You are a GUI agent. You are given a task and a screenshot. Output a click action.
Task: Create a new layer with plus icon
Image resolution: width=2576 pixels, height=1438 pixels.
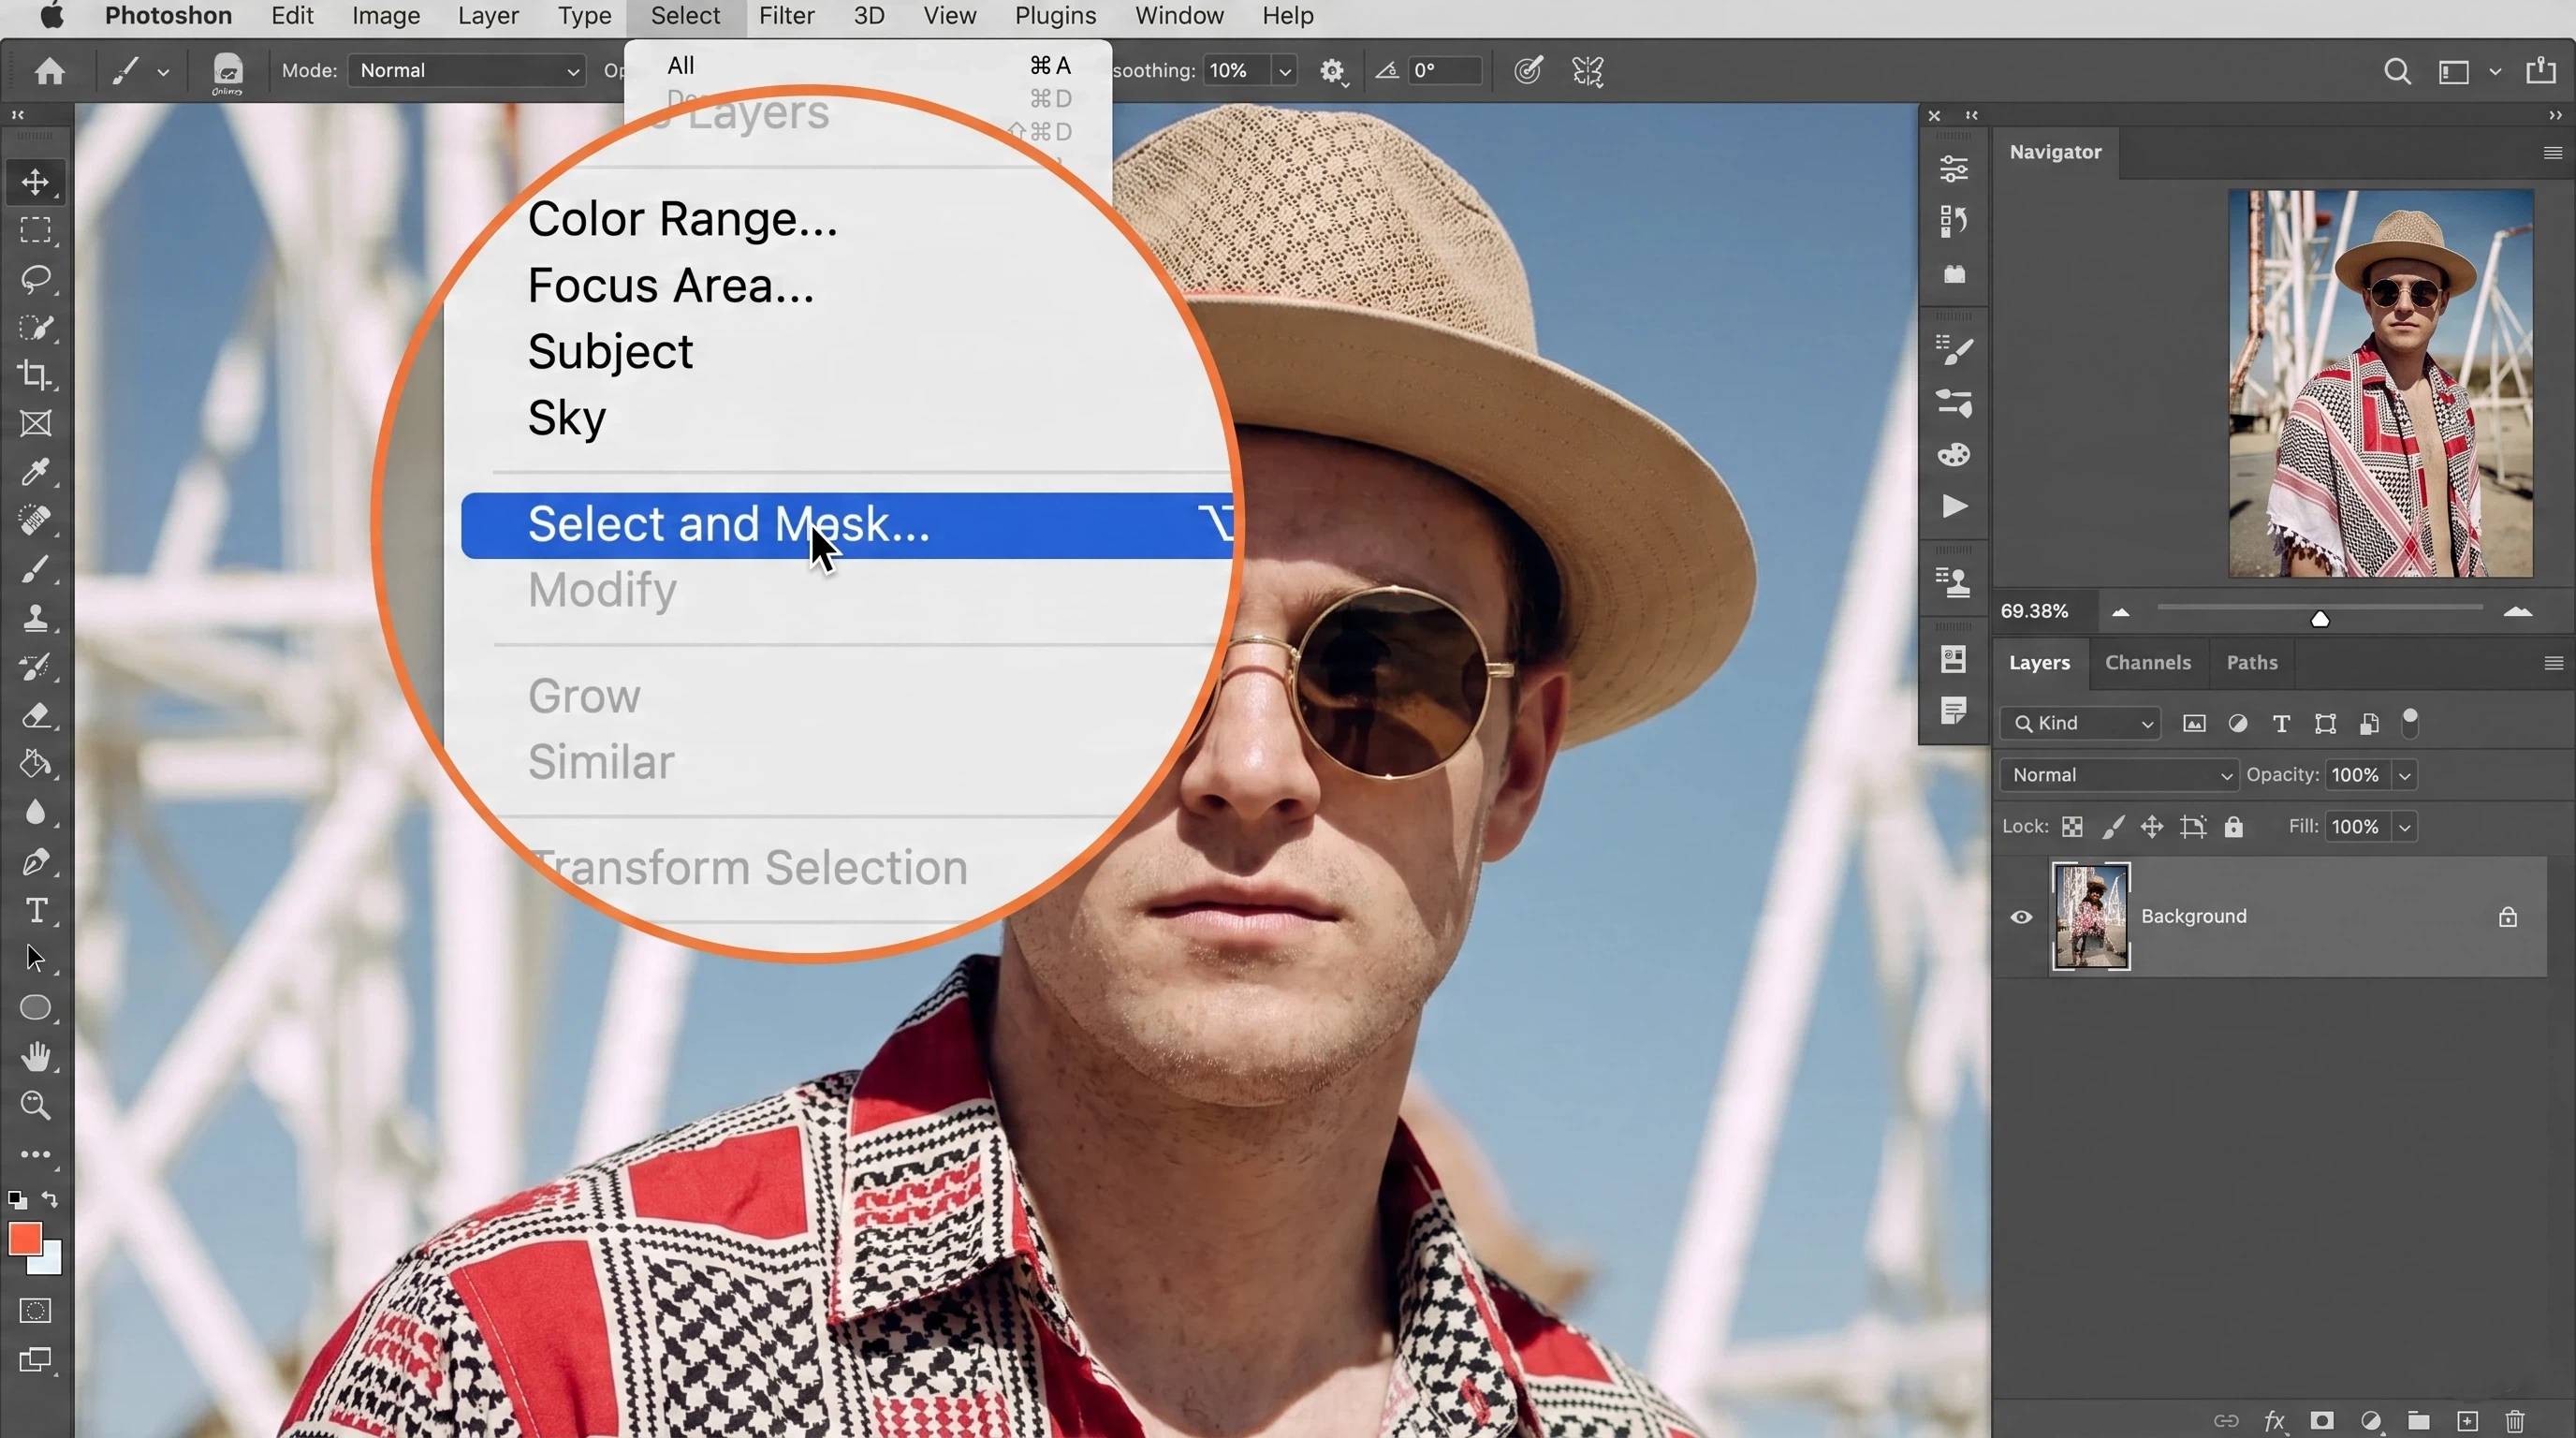point(2467,1420)
